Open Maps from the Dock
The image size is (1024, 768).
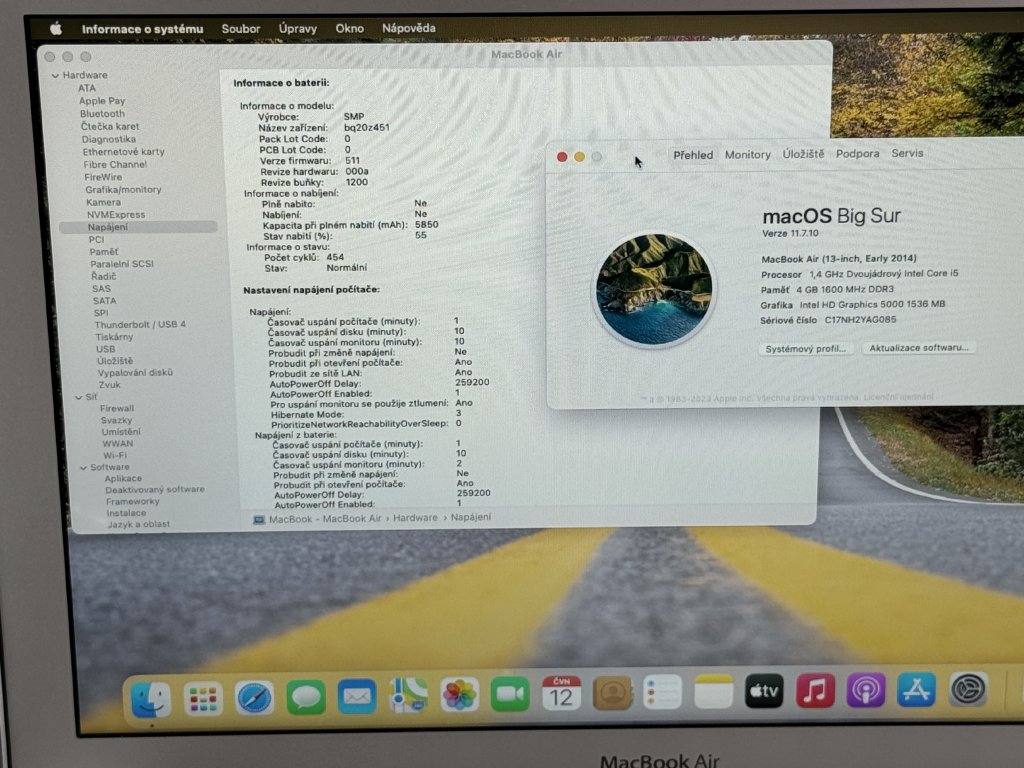(408, 695)
